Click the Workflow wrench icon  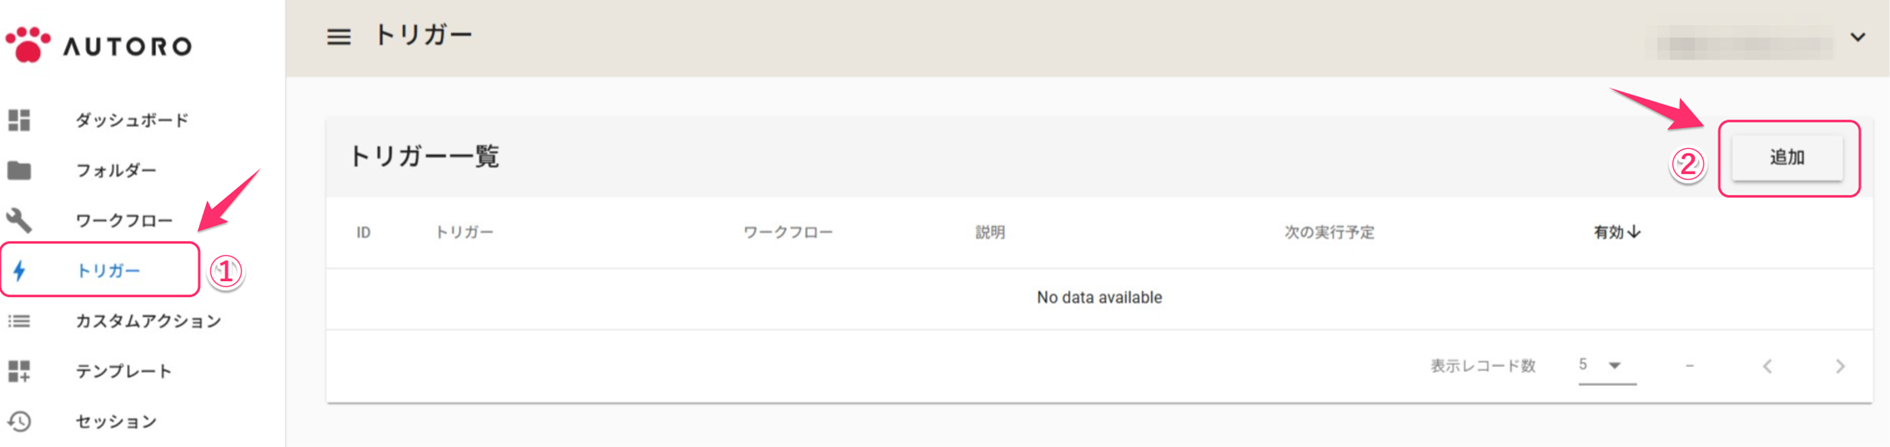pyautogui.click(x=19, y=220)
